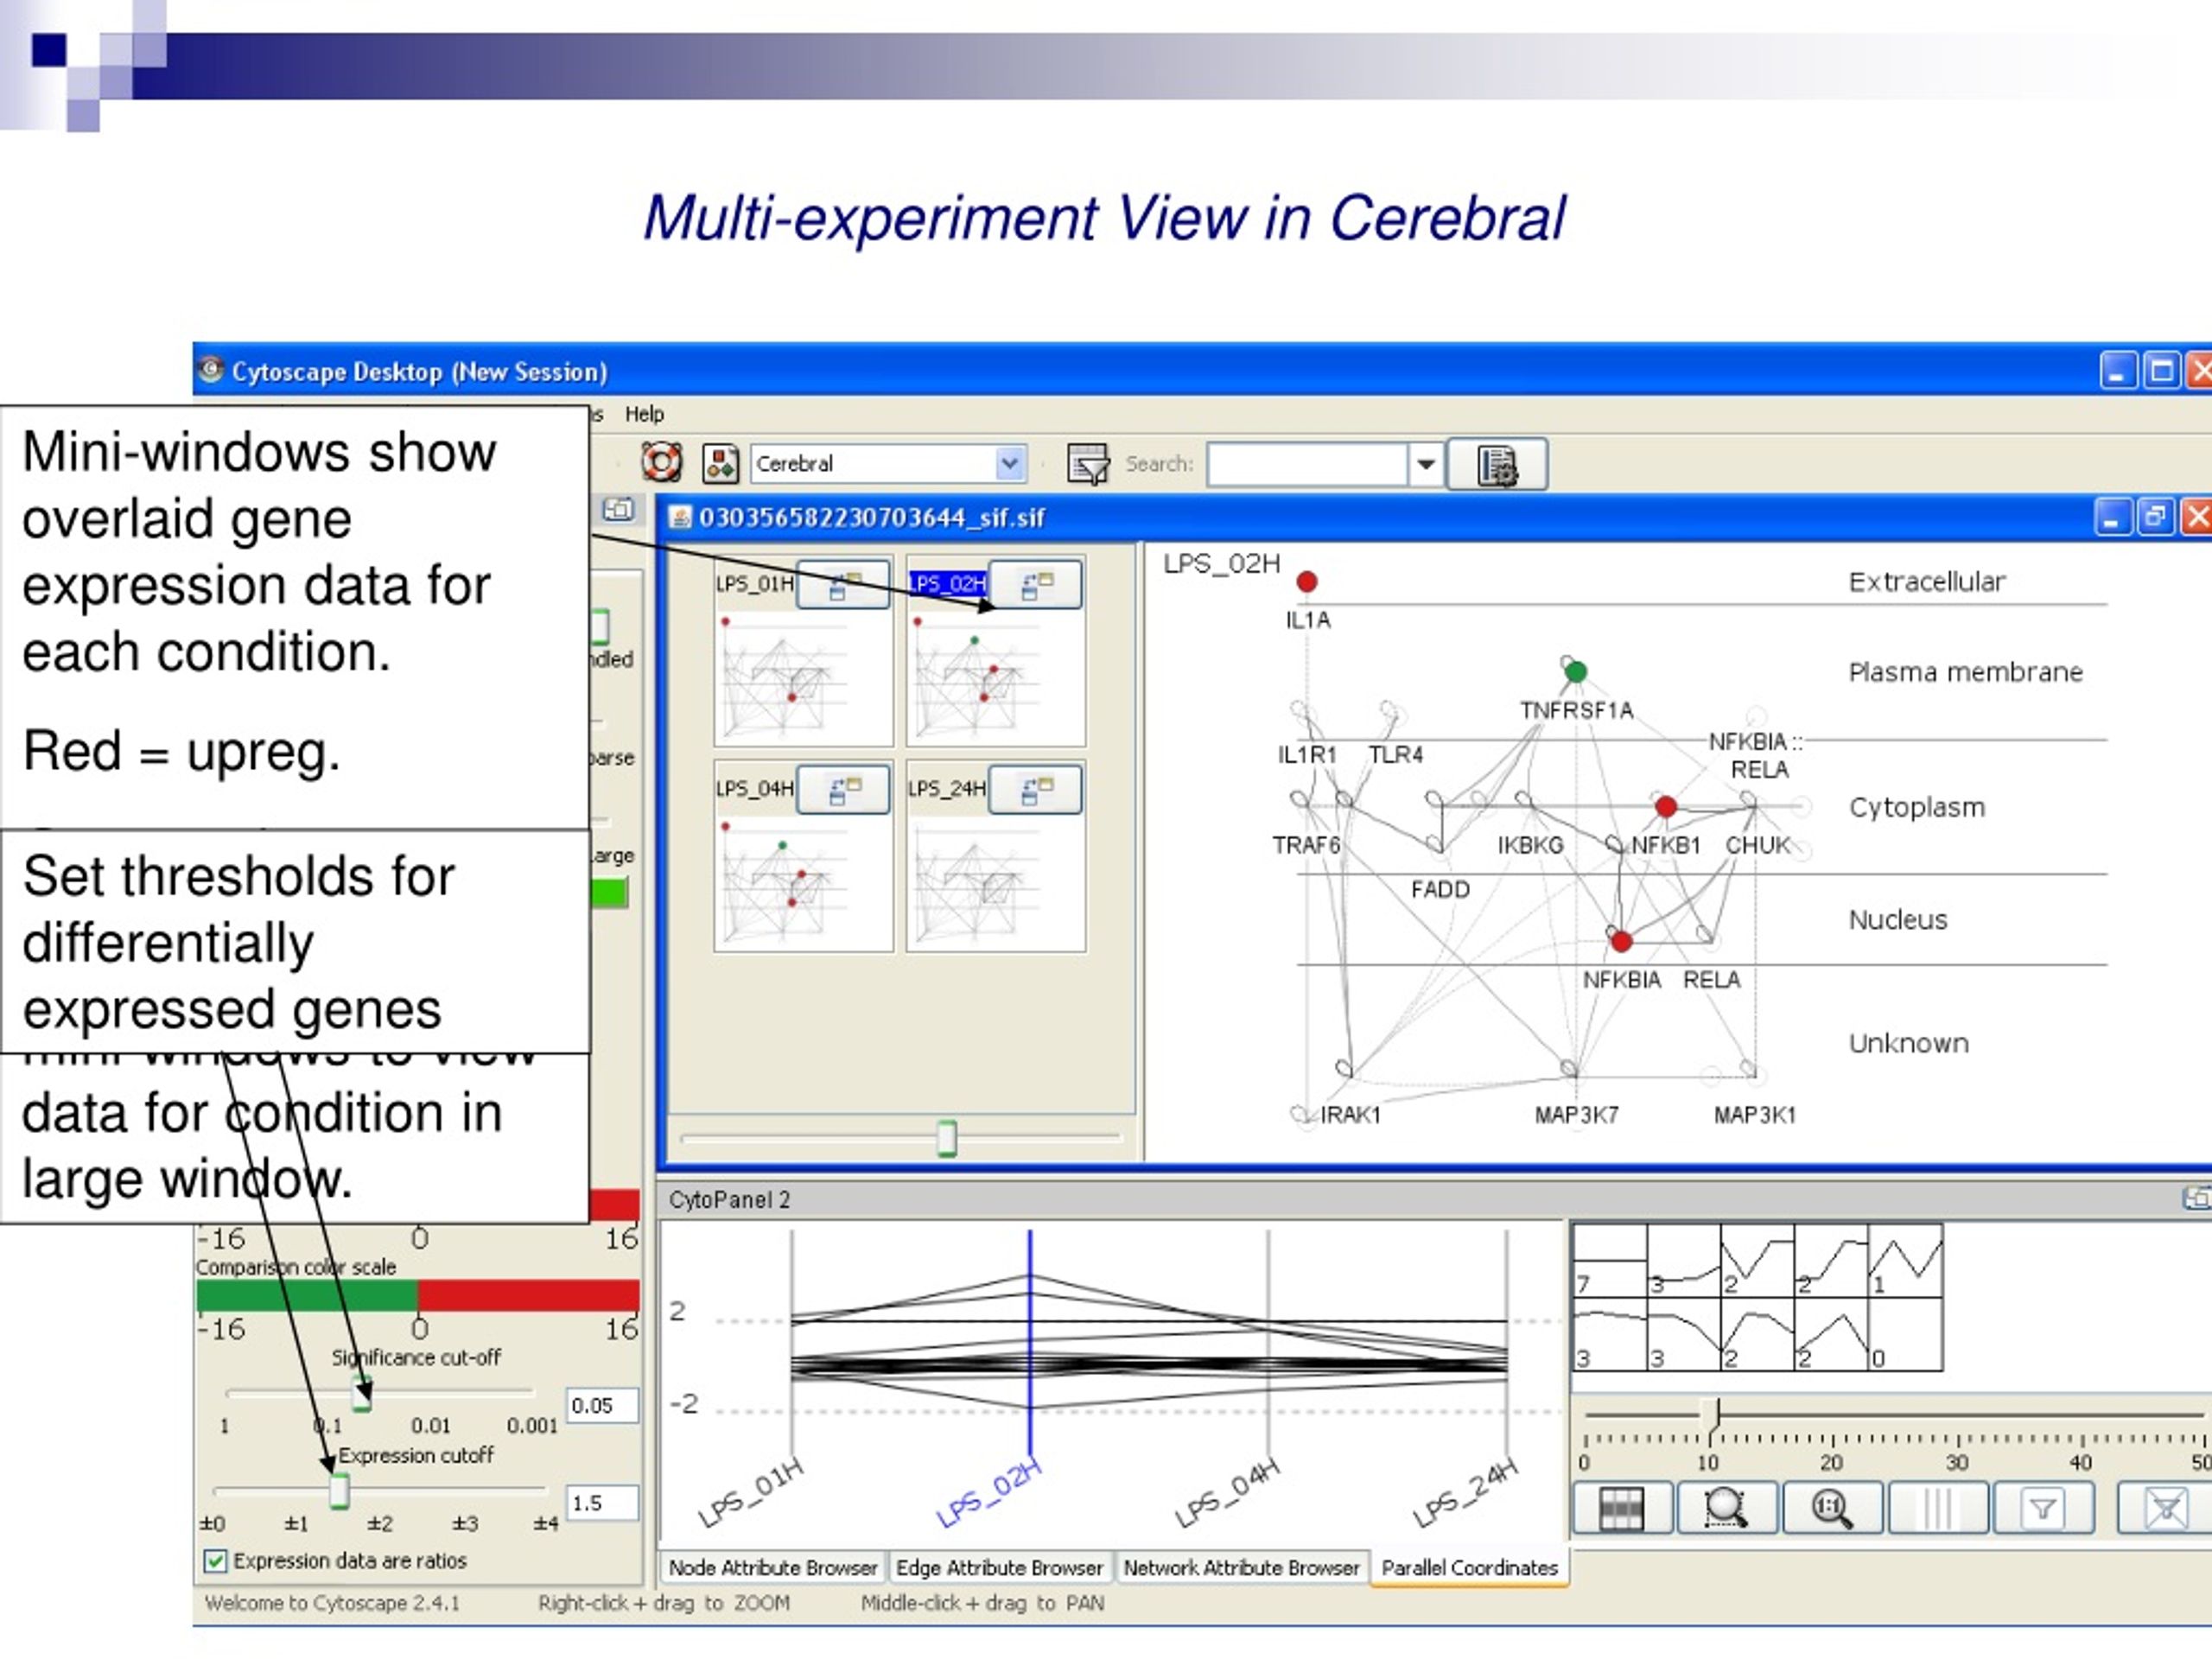Select the red NFKBIA node in Nucleus
Image resolution: width=2212 pixels, height=1659 pixels.
1621,940
